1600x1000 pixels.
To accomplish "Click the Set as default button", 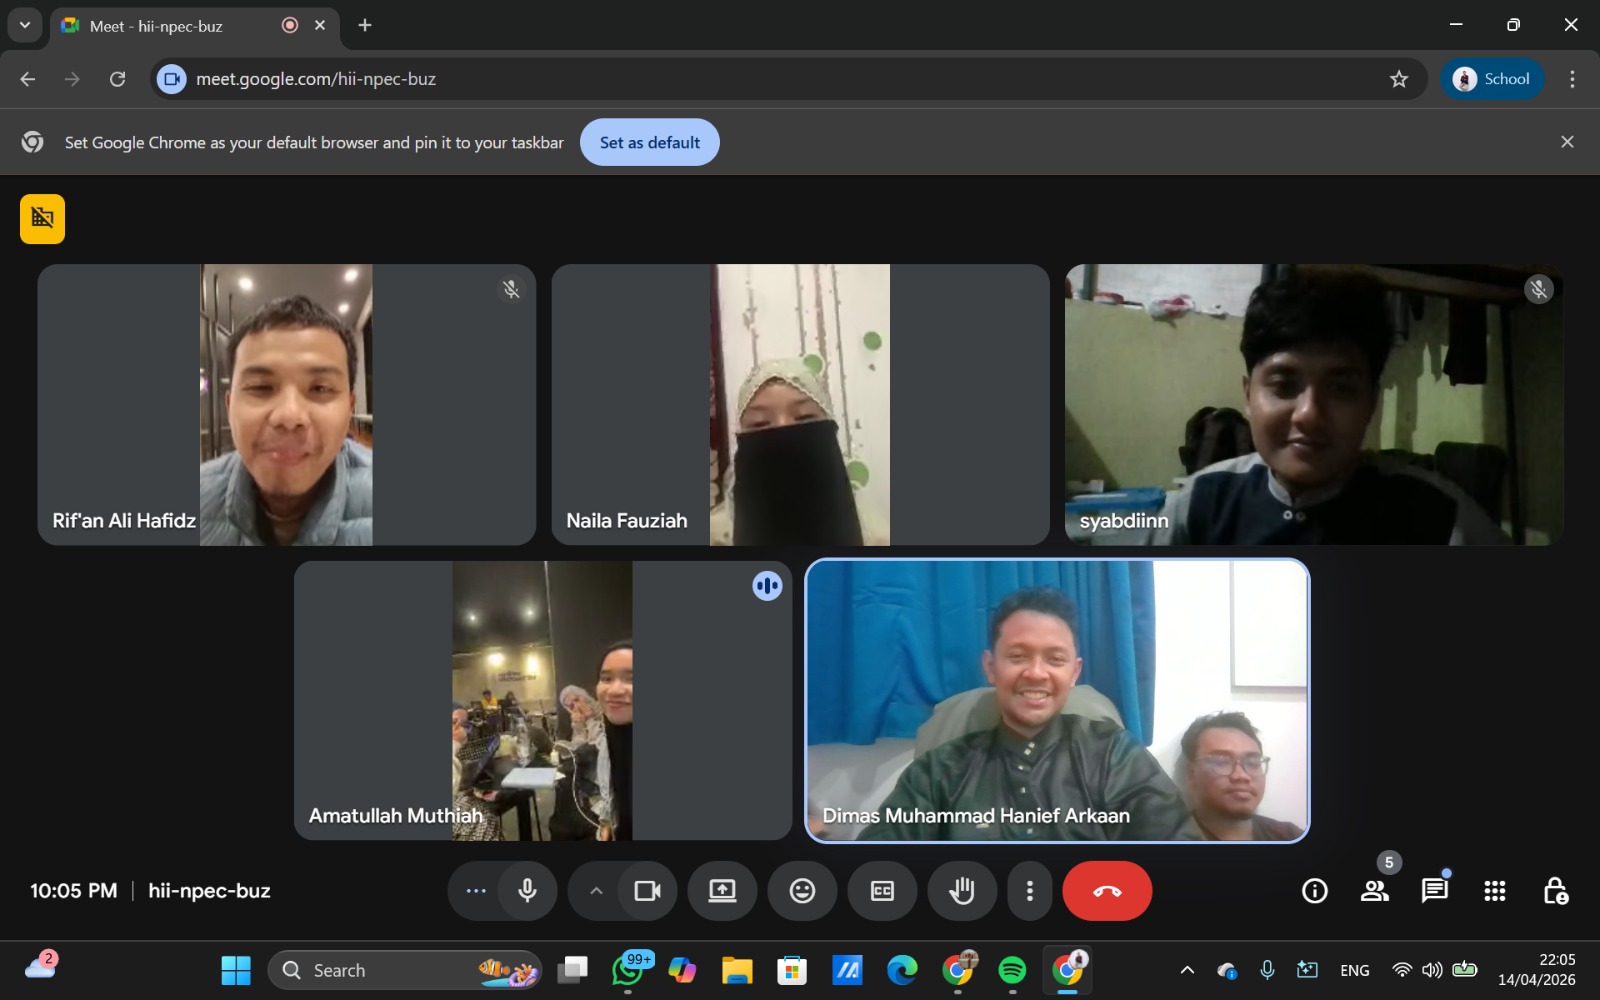I will coord(649,142).
